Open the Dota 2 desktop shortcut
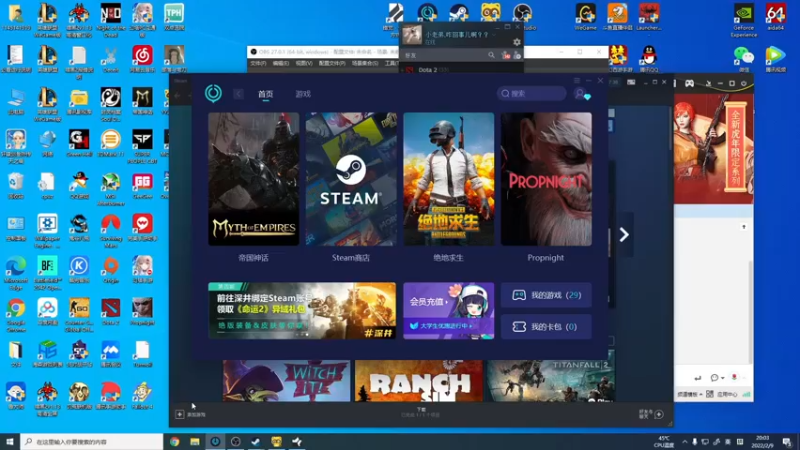This screenshot has width=800, height=450. 111,312
